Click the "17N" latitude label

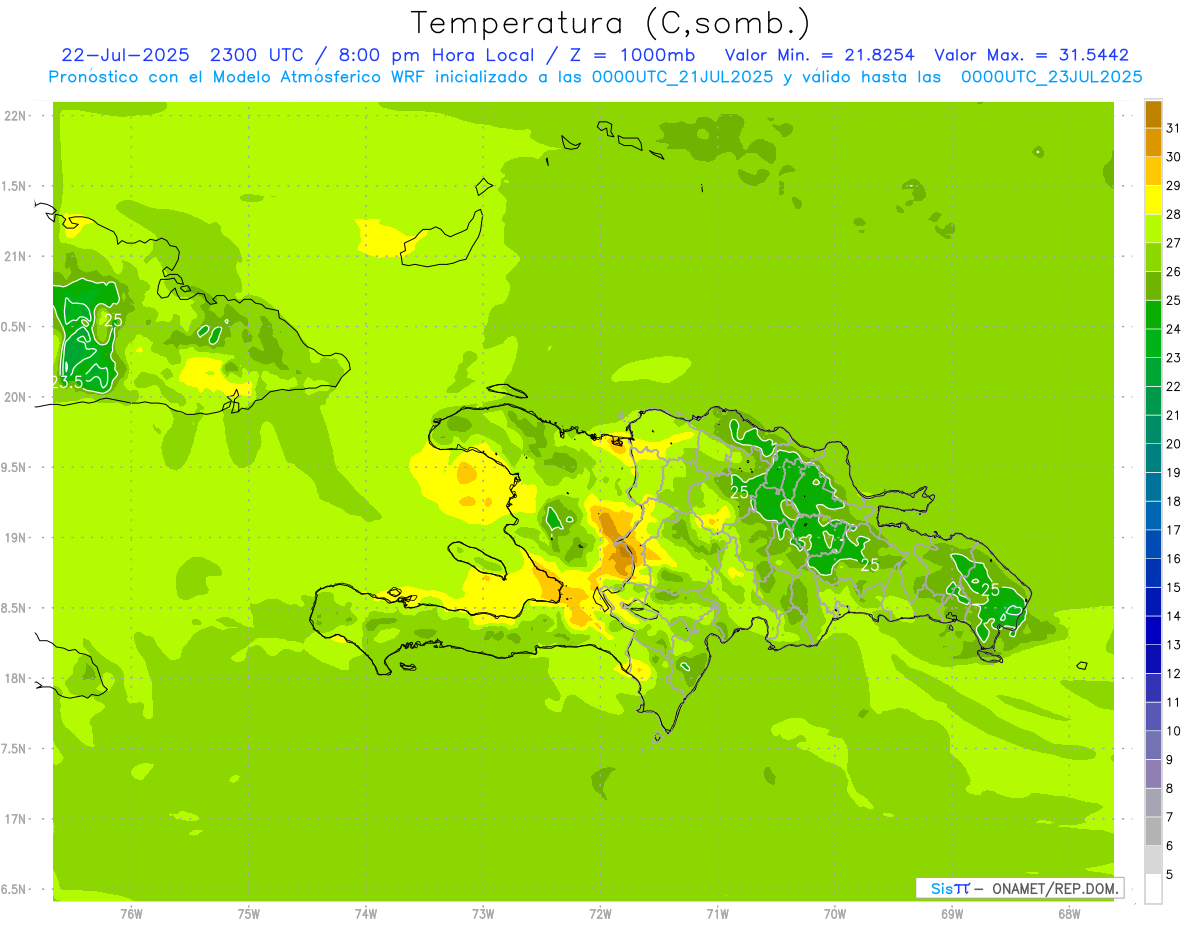click(16, 819)
